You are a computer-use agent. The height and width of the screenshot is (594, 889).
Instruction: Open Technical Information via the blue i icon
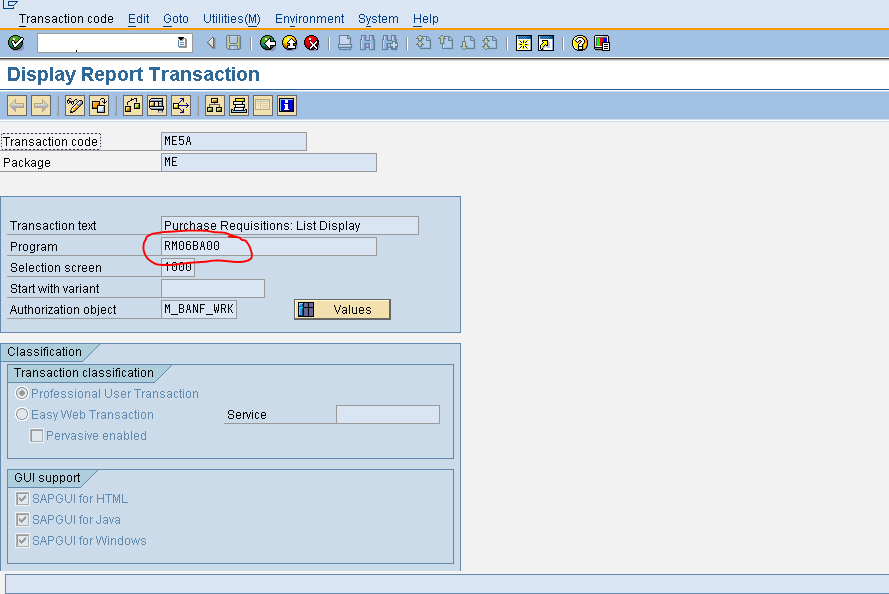[x=286, y=105]
